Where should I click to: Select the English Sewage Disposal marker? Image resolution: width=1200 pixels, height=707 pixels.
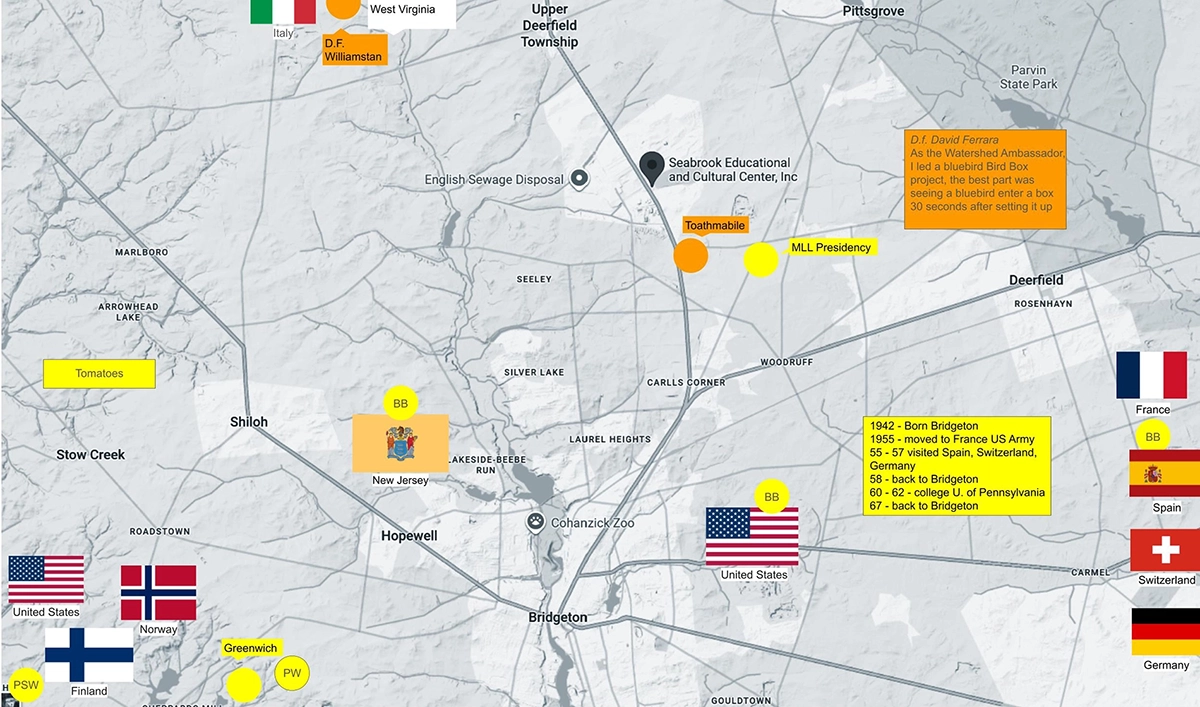[x=579, y=180]
